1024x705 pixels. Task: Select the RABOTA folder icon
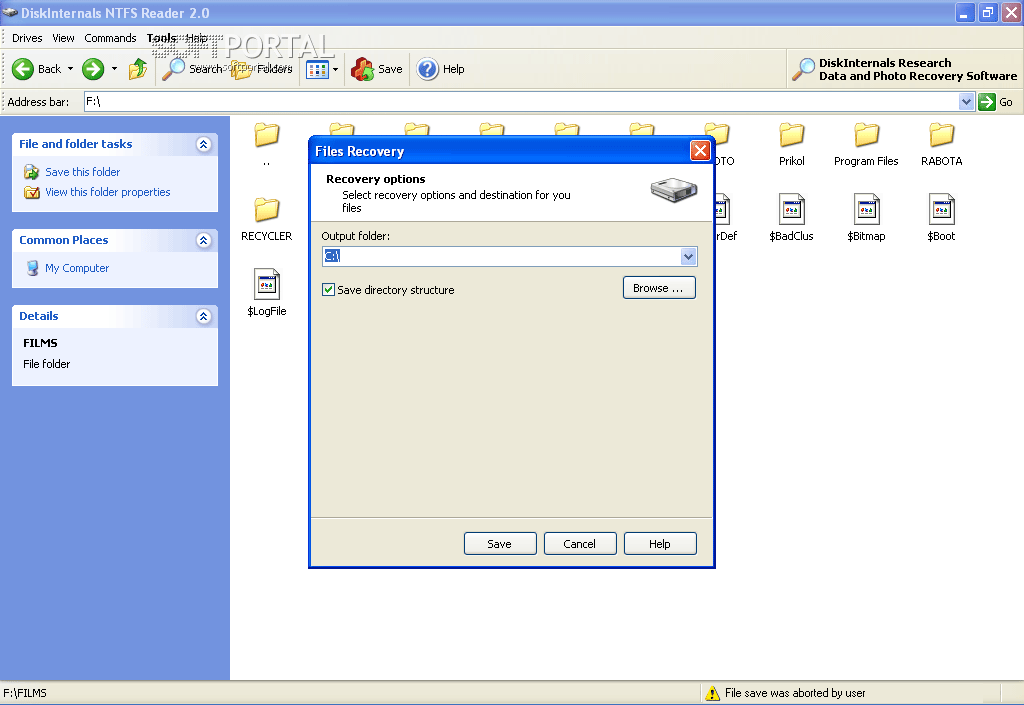[942, 135]
